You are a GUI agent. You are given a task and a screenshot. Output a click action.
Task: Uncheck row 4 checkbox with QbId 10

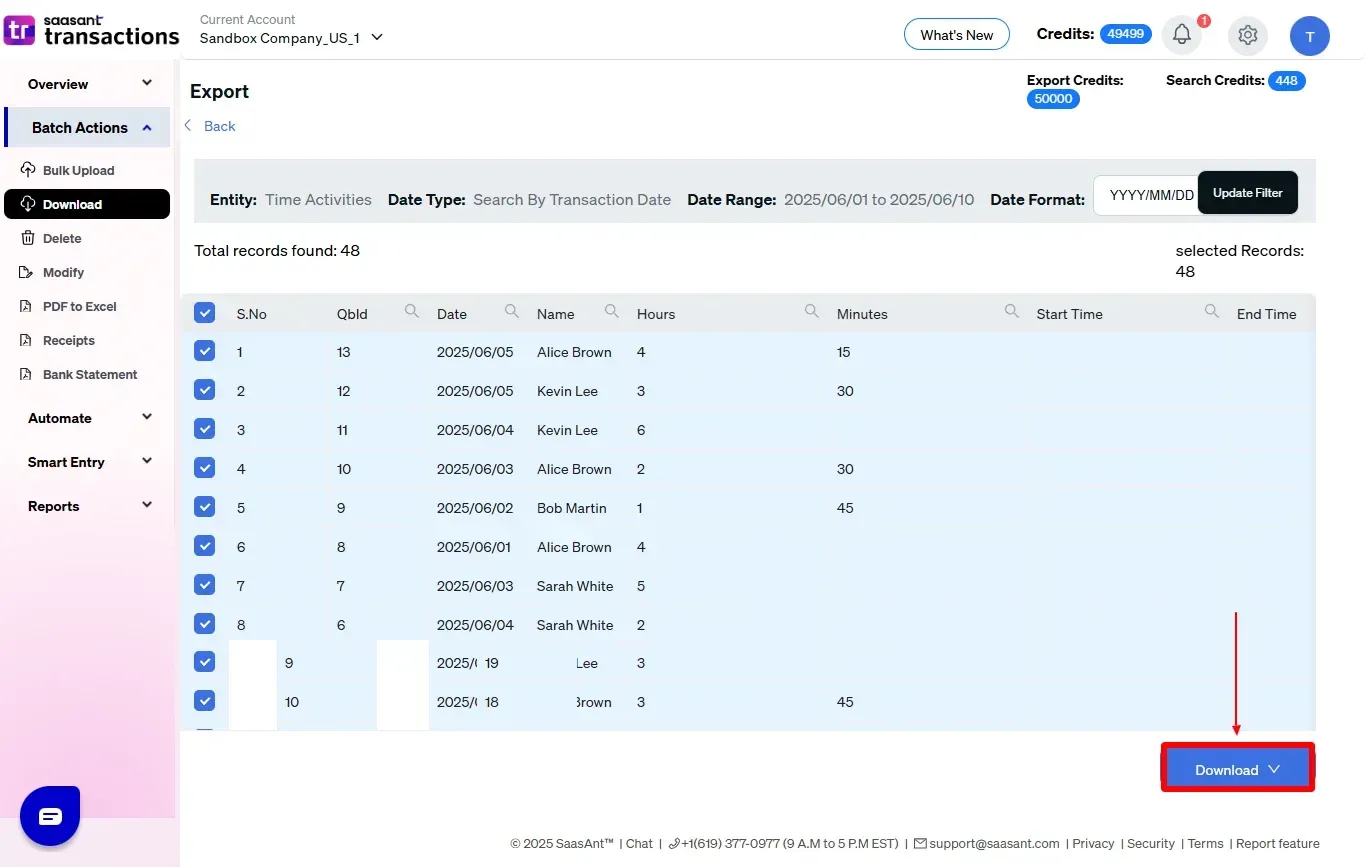coord(204,468)
